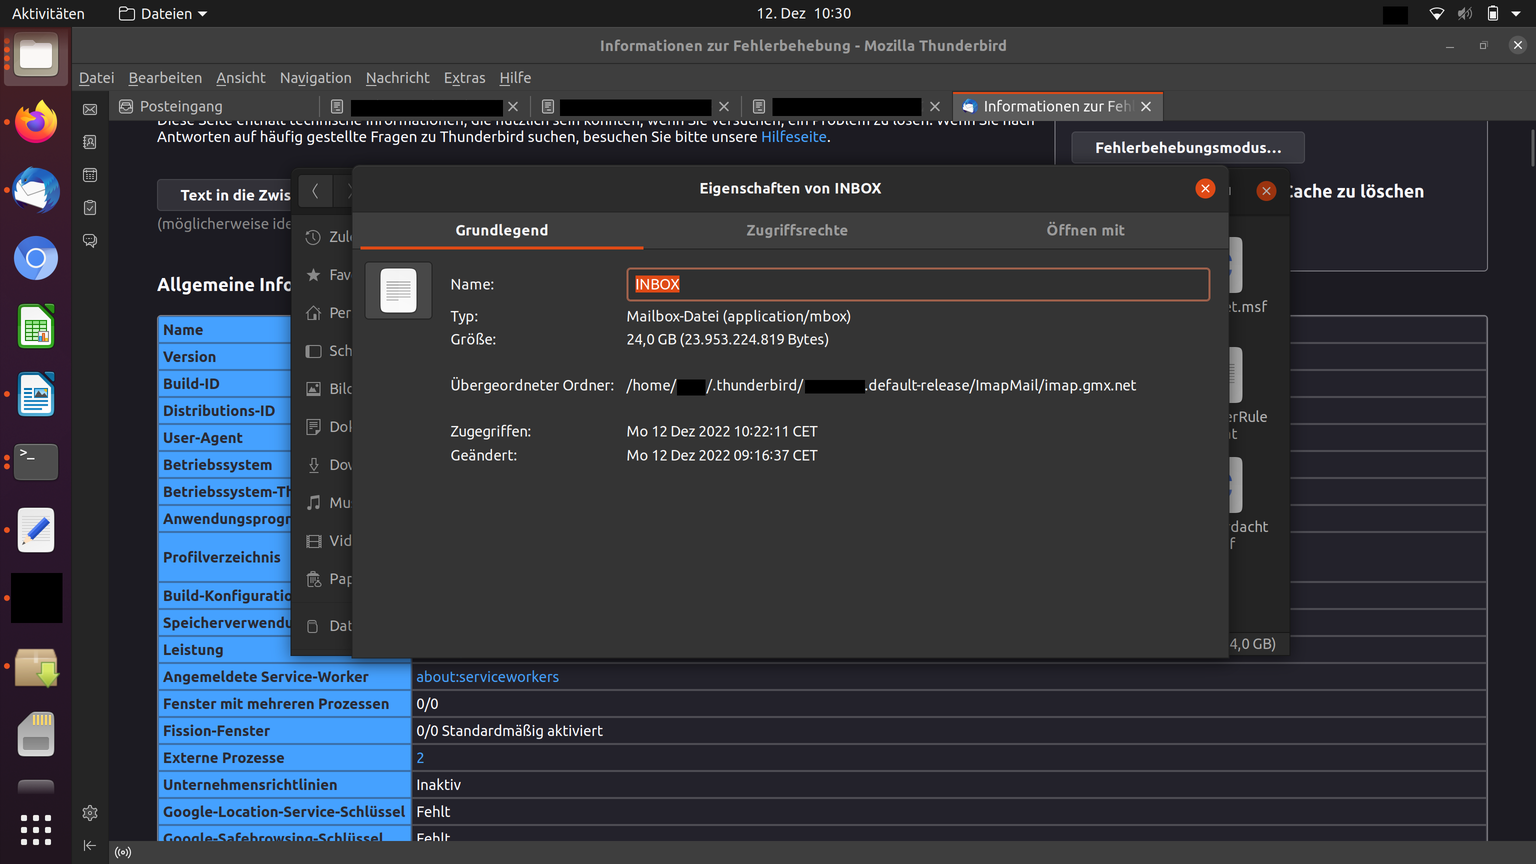Expand the Dateien app menu in top bar
Image resolution: width=1536 pixels, height=864 pixels.
[x=163, y=14]
